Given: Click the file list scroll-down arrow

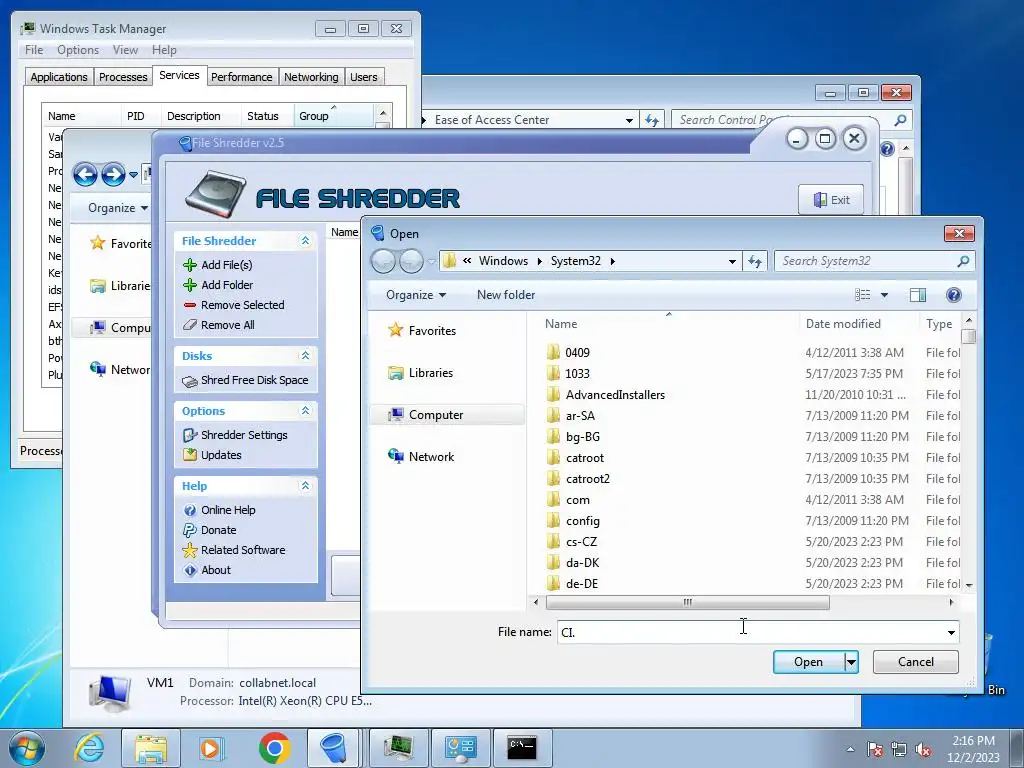Looking at the screenshot, I should [x=968, y=585].
